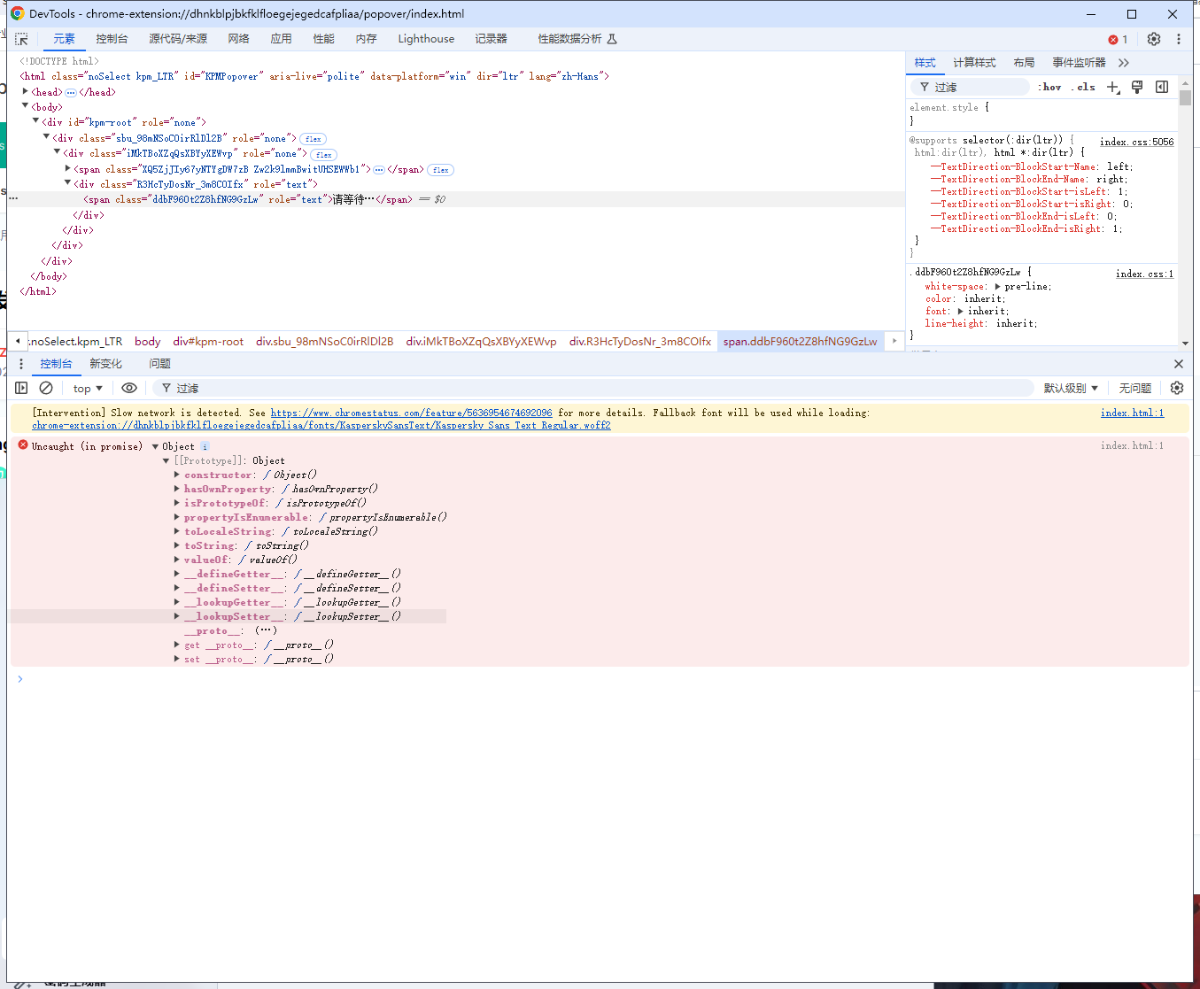Click new style rule plus icon

coord(1113,87)
